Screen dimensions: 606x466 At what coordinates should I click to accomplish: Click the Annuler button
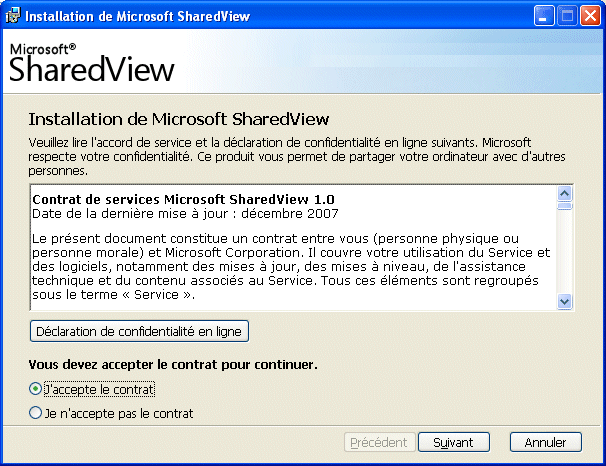tap(546, 442)
